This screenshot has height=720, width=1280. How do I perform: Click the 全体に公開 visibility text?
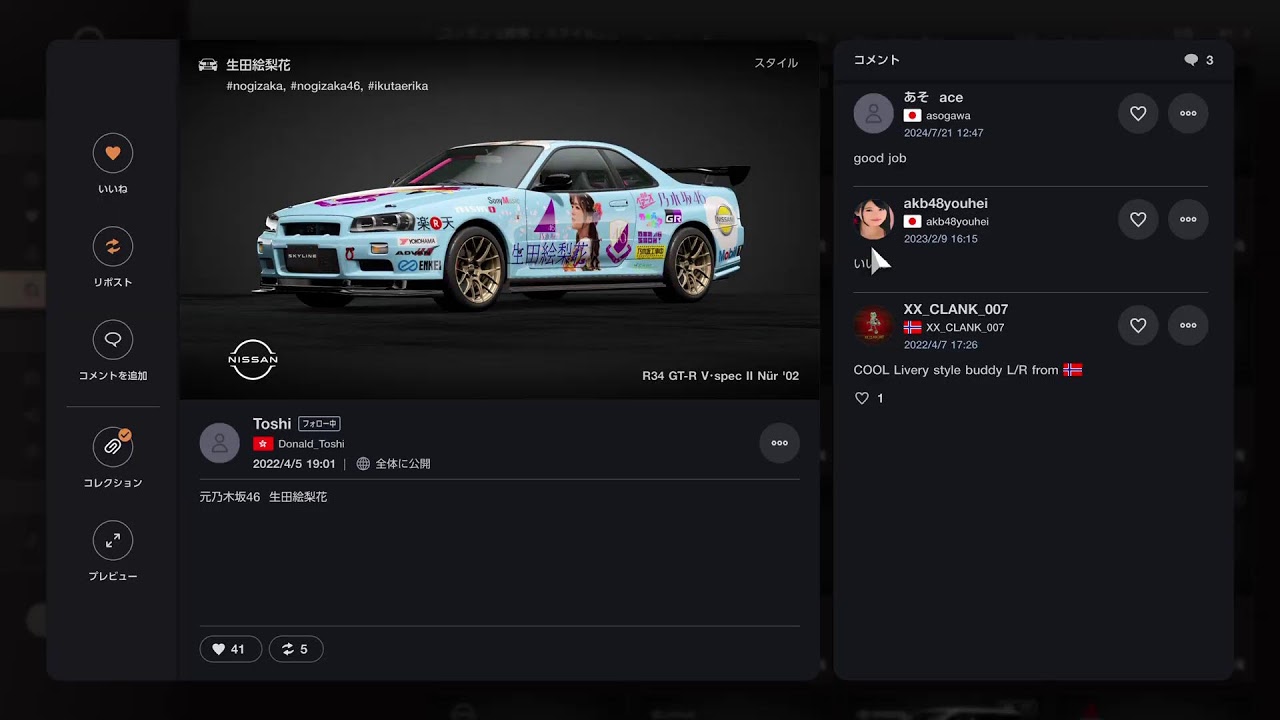[403, 464]
